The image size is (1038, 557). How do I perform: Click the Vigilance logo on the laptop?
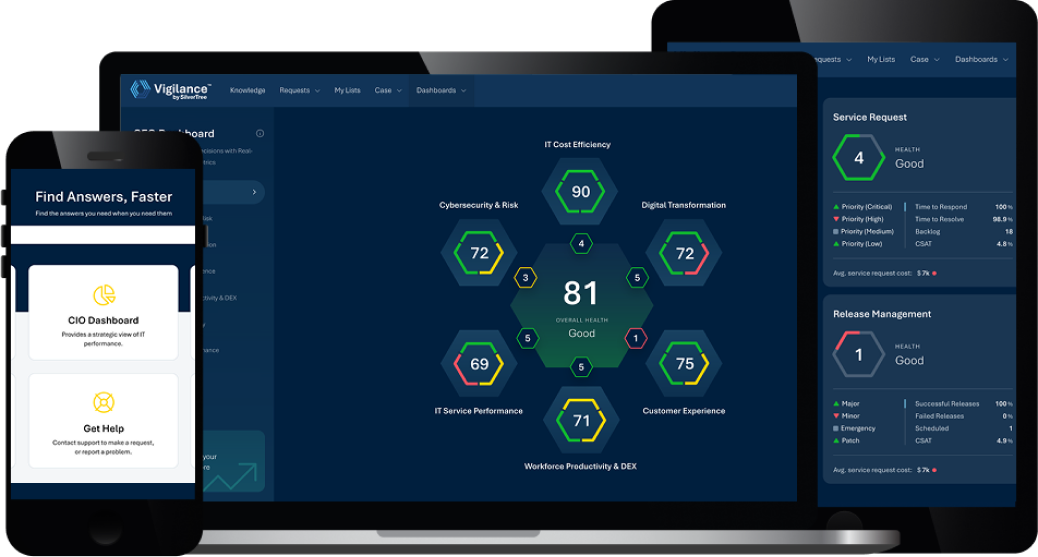coord(170,89)
